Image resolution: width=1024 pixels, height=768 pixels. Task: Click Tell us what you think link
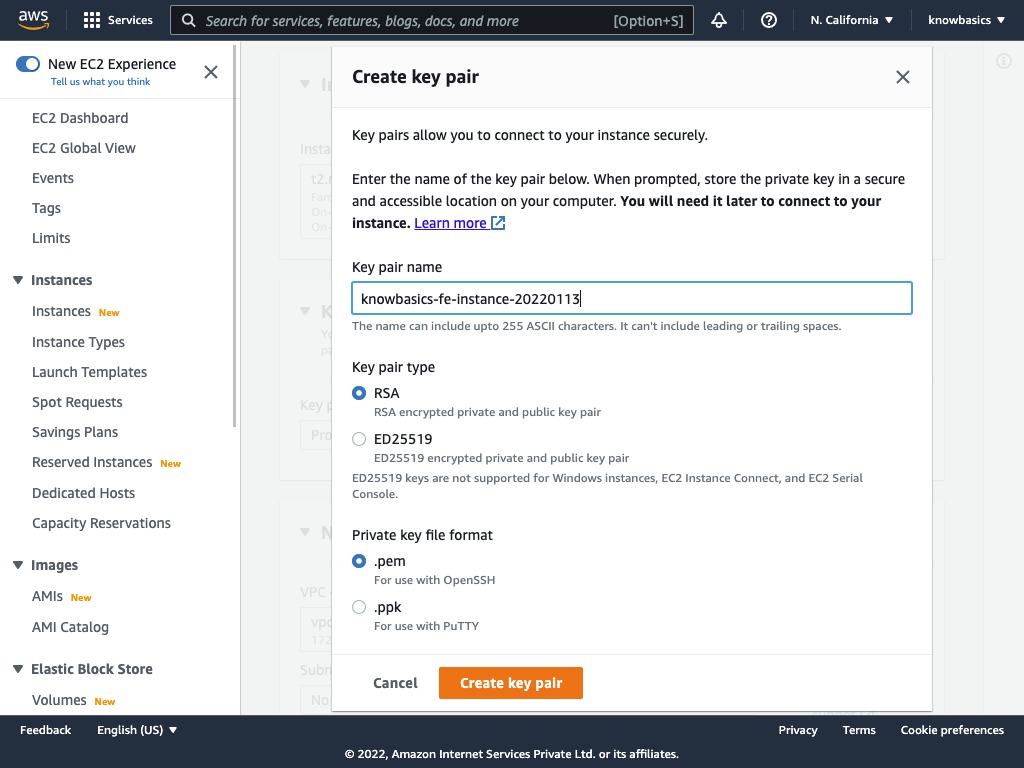[101, 82]
